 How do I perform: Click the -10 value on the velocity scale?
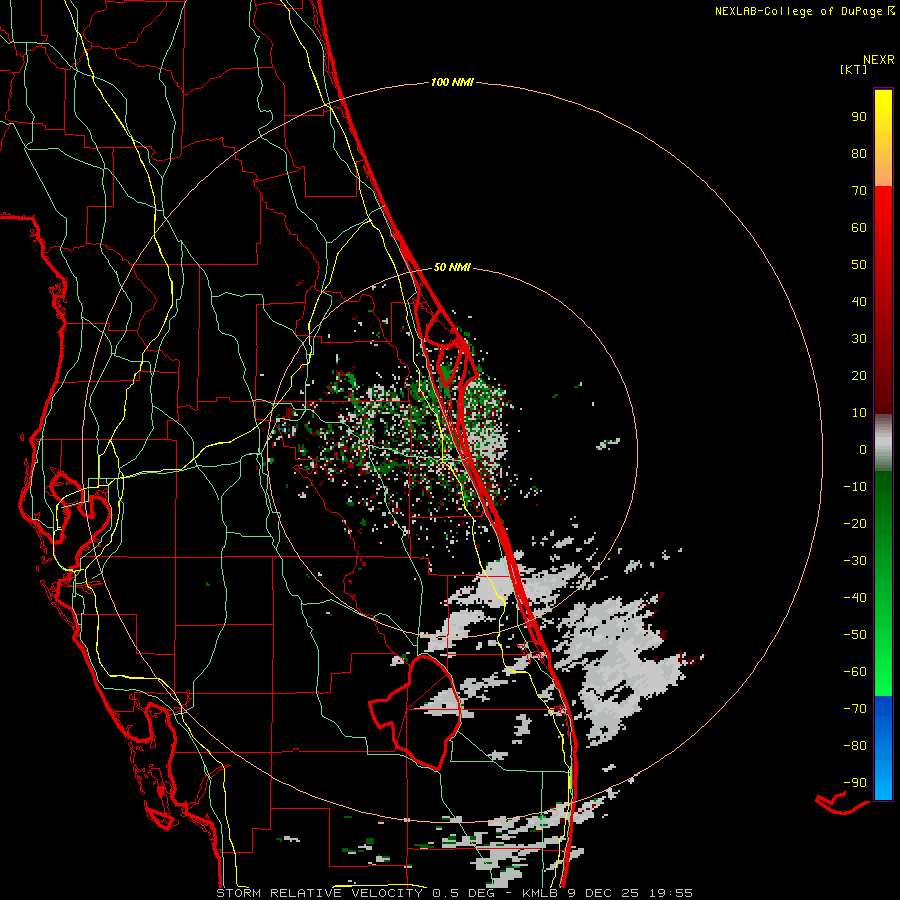coord(855,487)
